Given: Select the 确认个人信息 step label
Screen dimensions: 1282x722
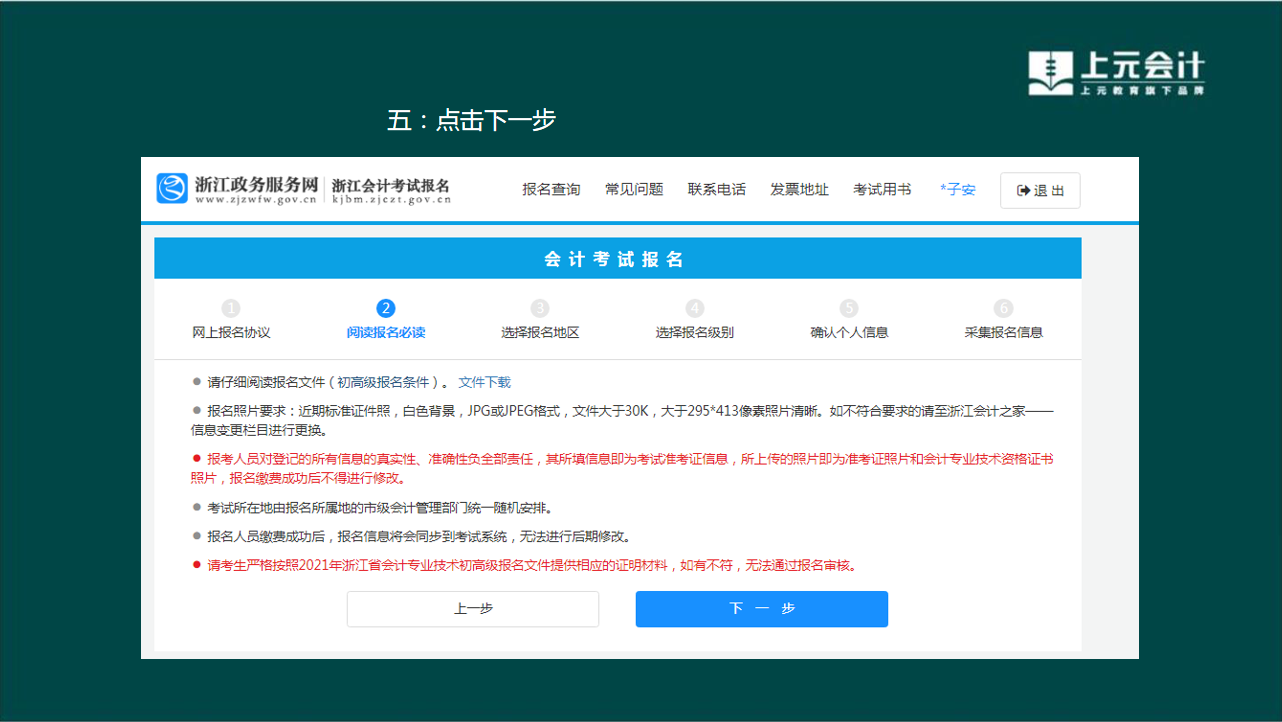Looking at the screenshot, I should point(849,333).
